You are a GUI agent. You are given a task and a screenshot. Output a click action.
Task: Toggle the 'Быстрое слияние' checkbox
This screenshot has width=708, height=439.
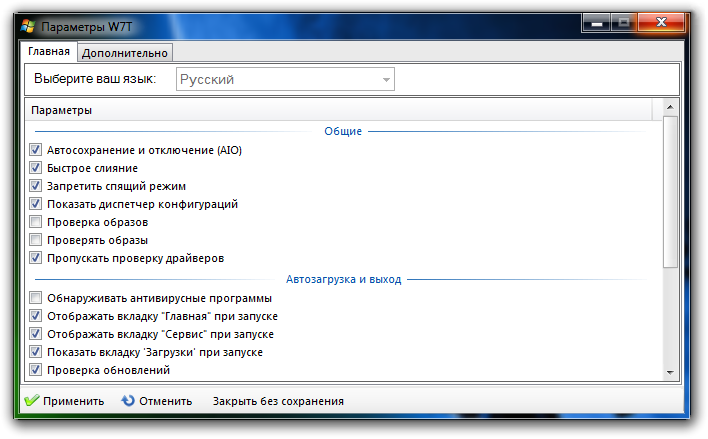click(36, 168)
